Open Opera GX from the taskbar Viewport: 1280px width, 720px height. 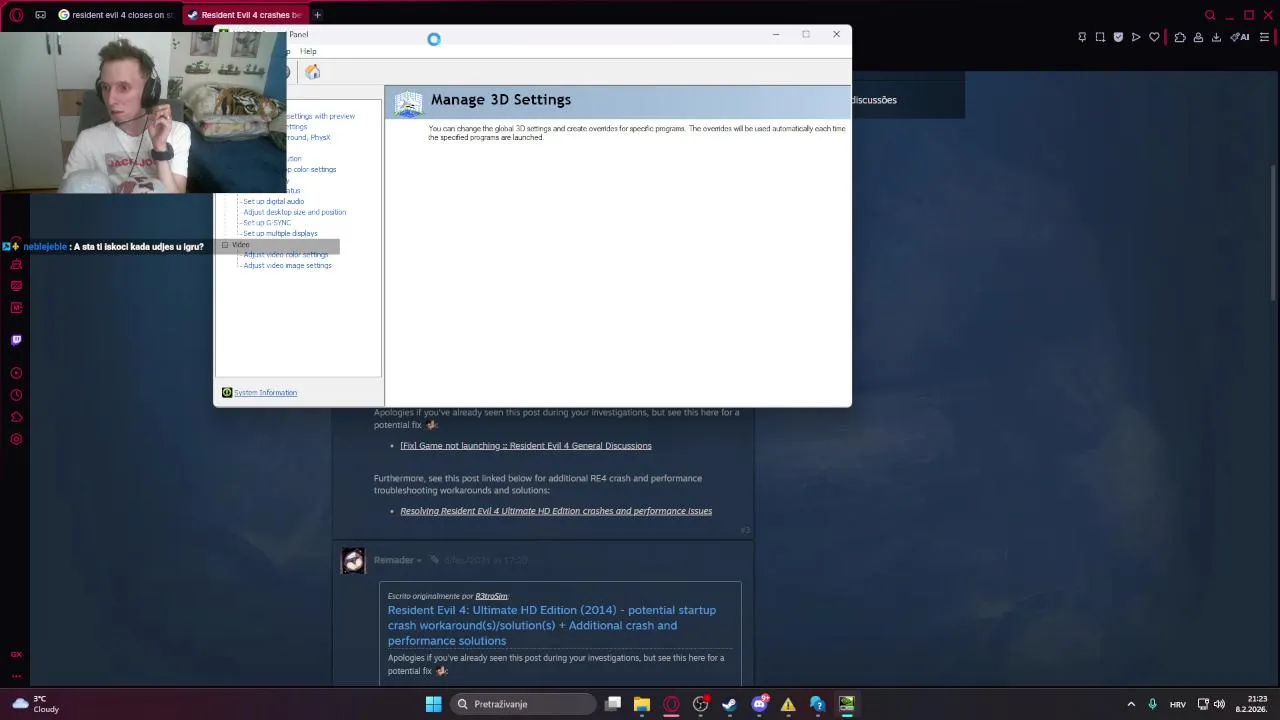[671, 704]
